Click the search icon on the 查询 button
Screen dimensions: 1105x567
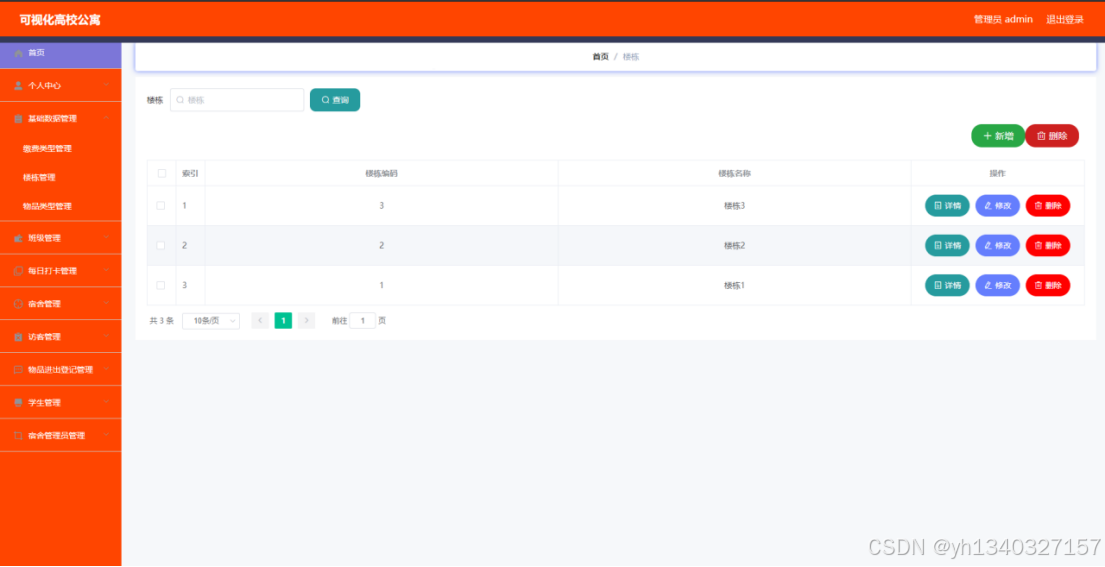coord(326,100)
